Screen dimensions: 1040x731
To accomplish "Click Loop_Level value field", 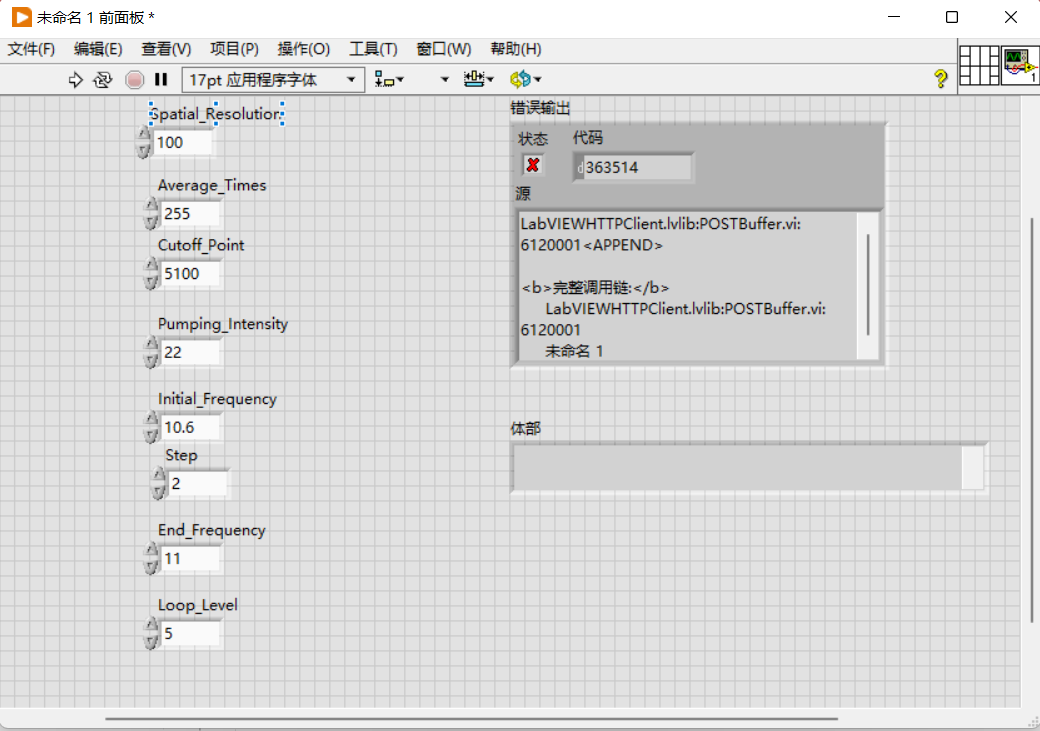I will 190,633.
